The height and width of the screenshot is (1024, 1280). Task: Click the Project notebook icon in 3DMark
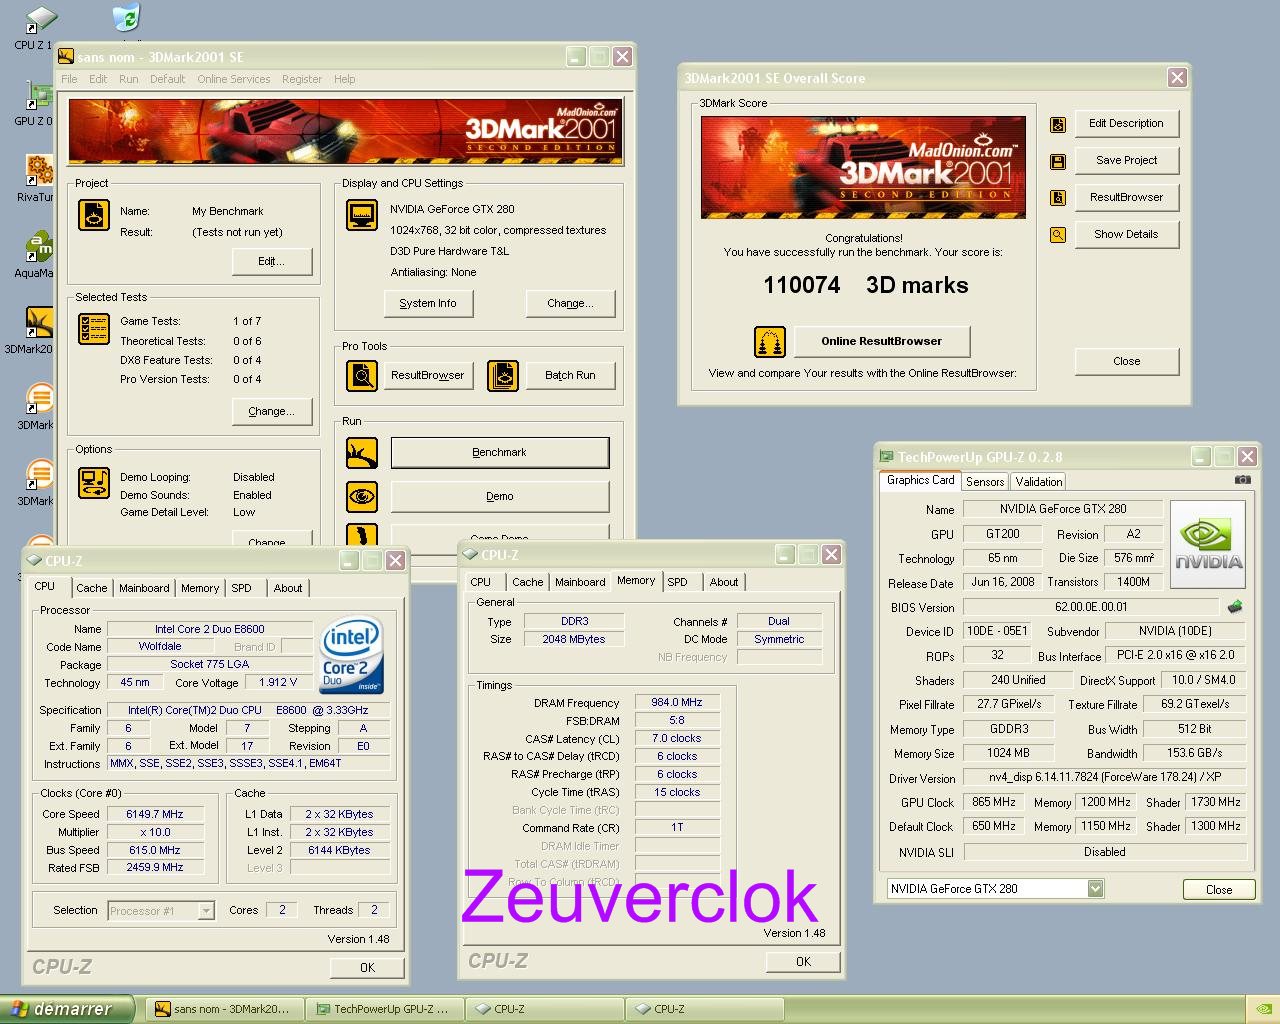pyautogui.click(x=94, y=215)
